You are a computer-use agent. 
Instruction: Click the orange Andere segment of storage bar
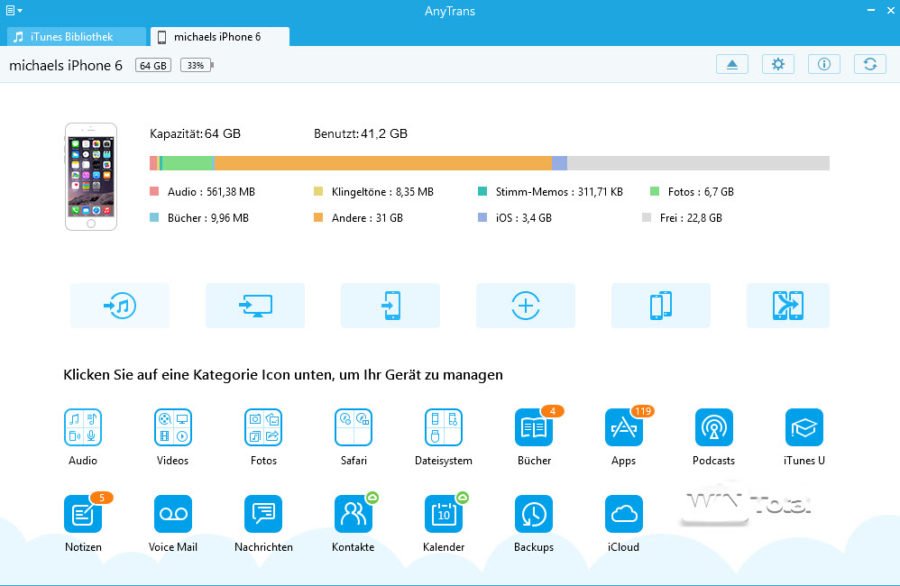tap(383, 163)
